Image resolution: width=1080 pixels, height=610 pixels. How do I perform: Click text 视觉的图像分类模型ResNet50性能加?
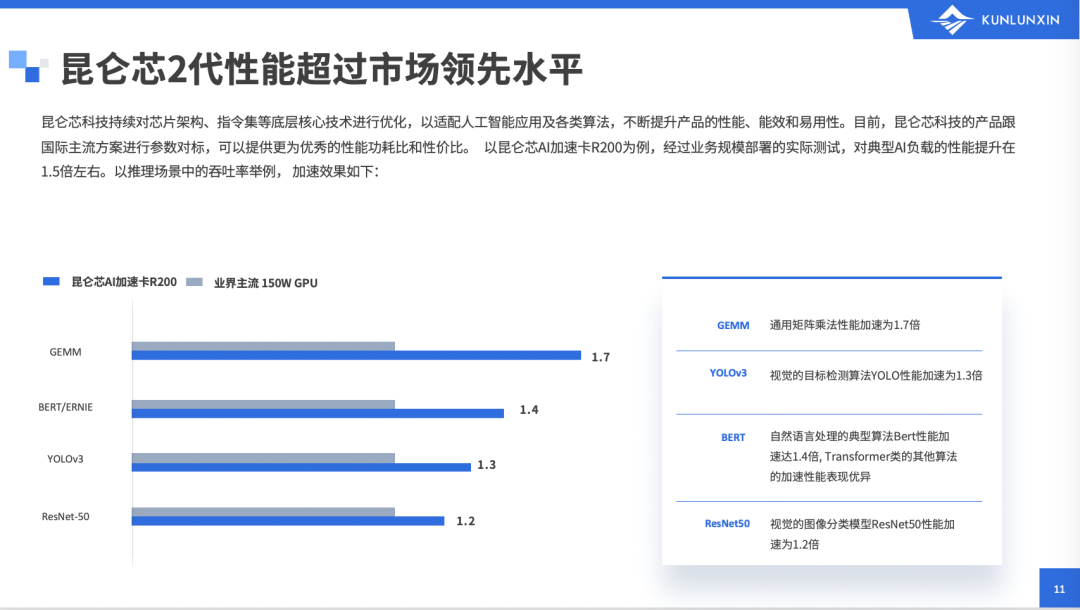(862, 524)
